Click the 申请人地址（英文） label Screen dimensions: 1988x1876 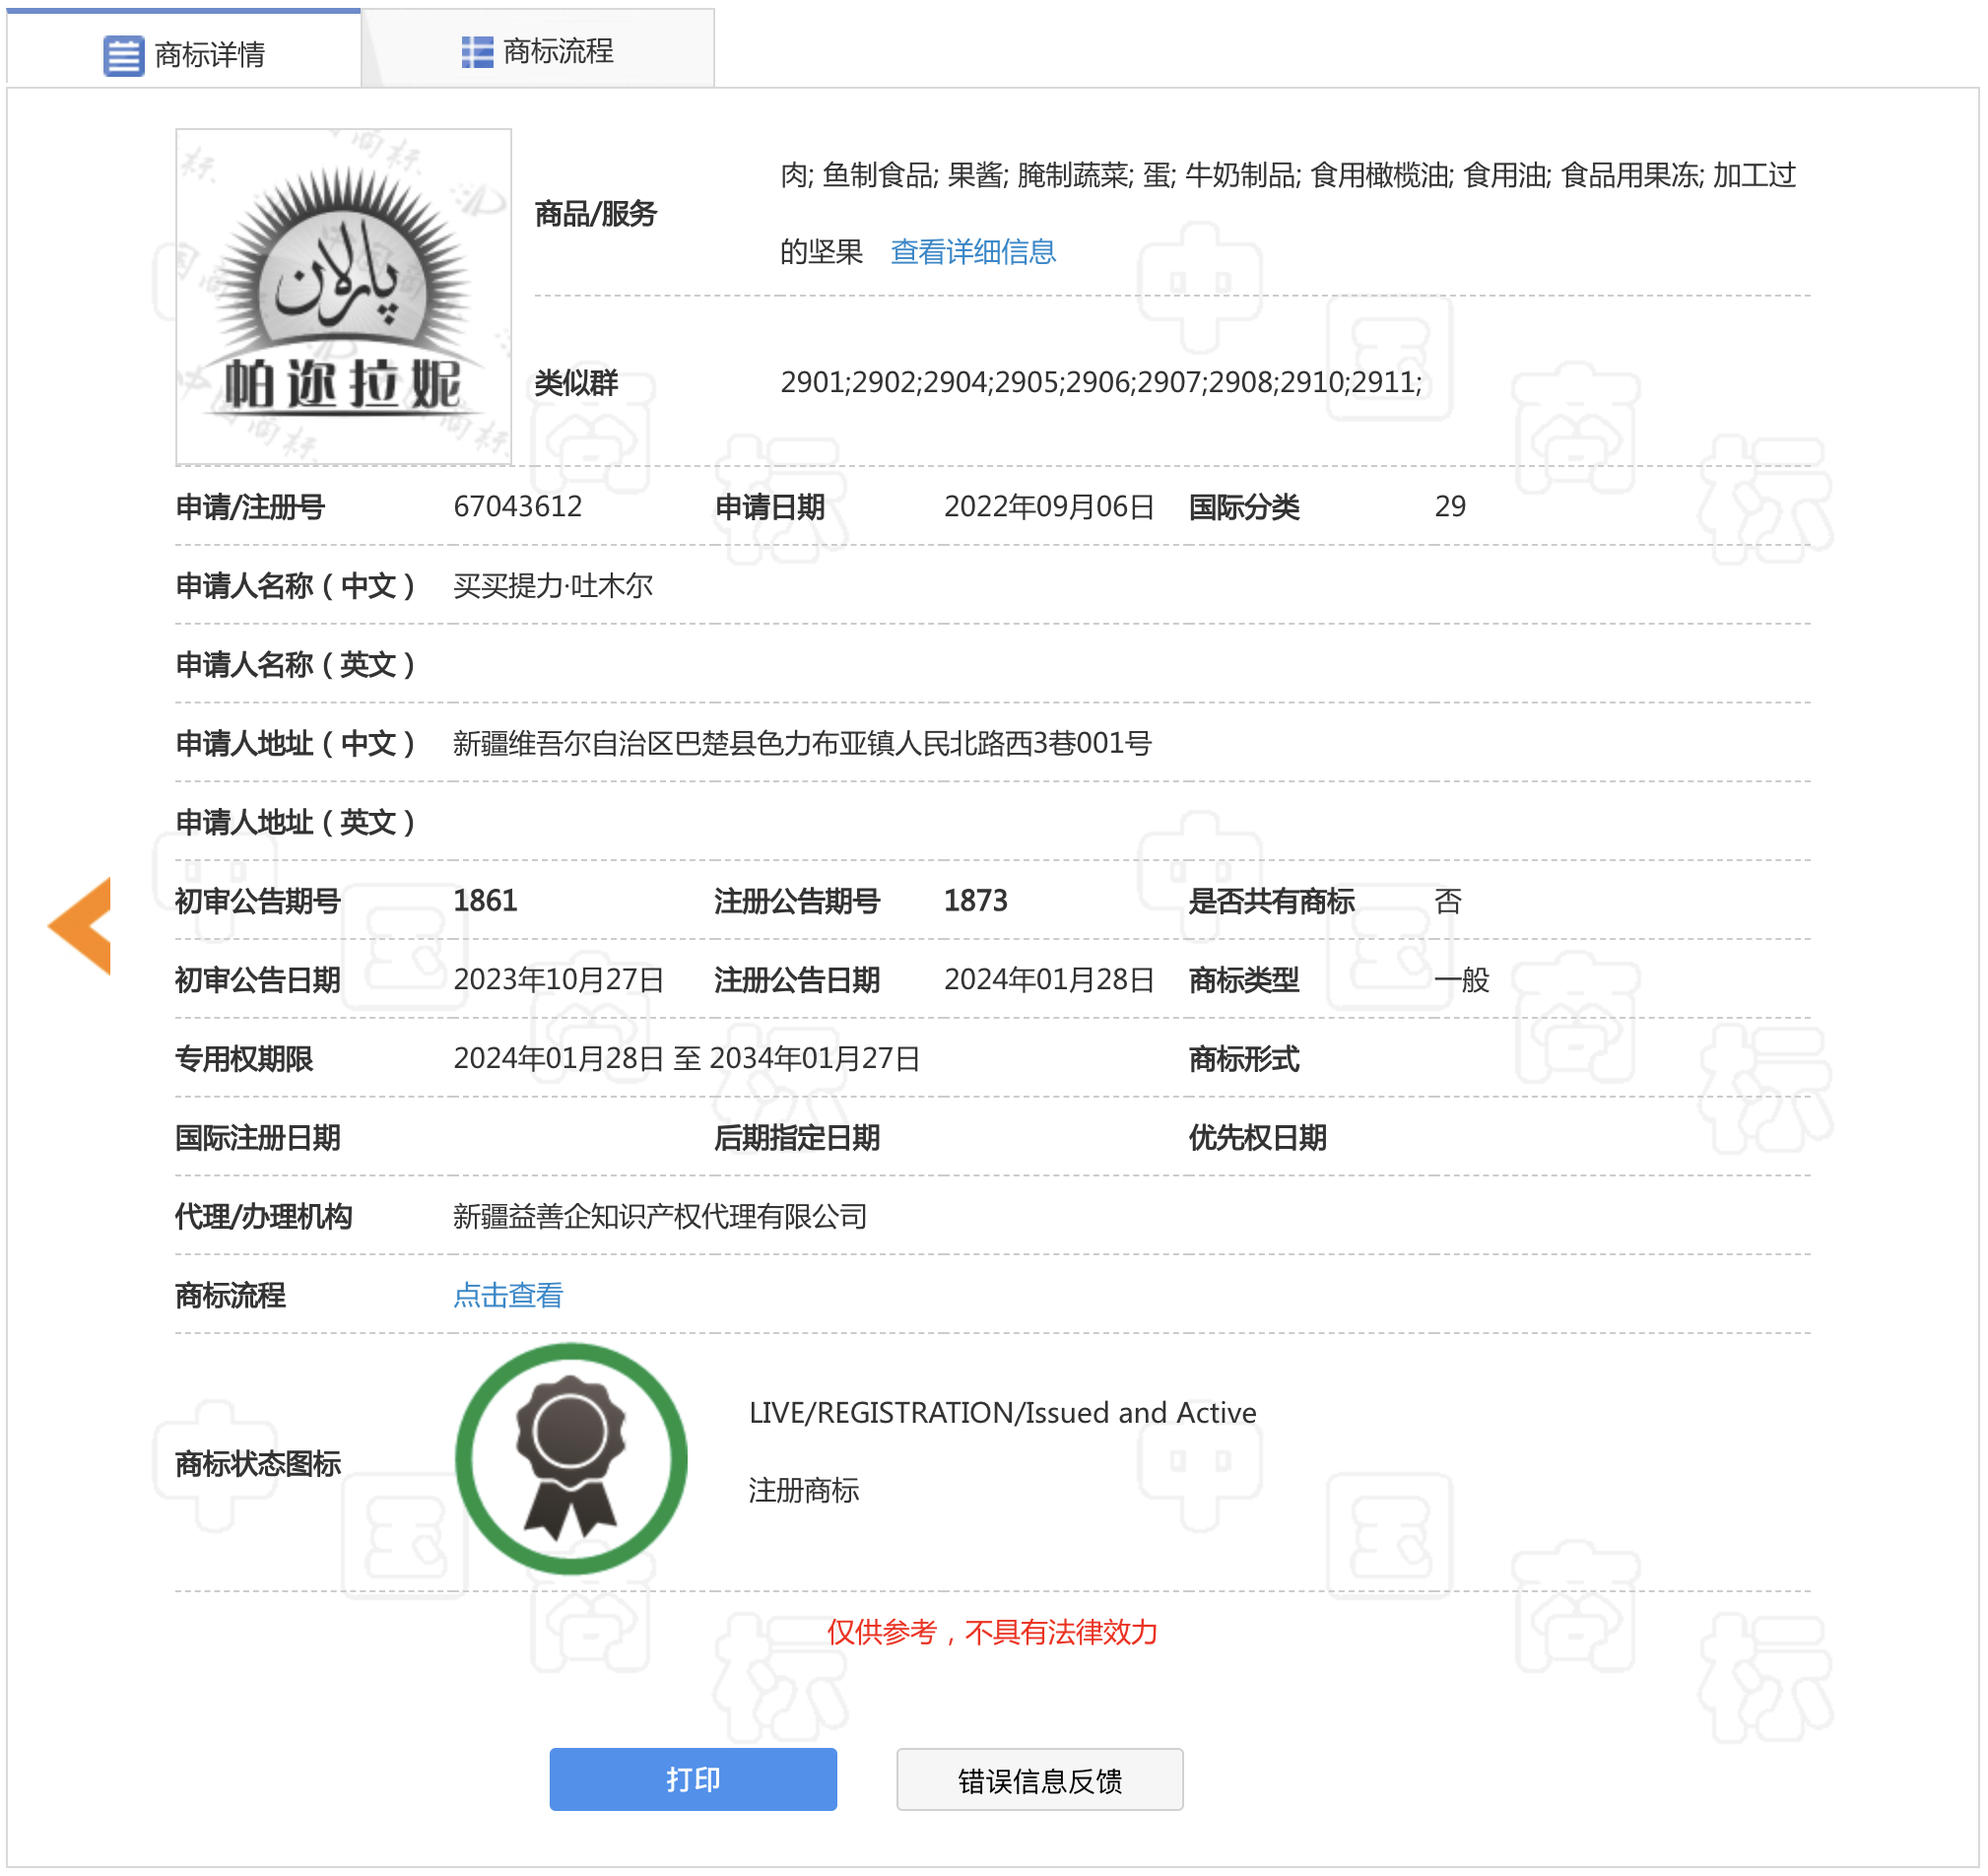295,823
